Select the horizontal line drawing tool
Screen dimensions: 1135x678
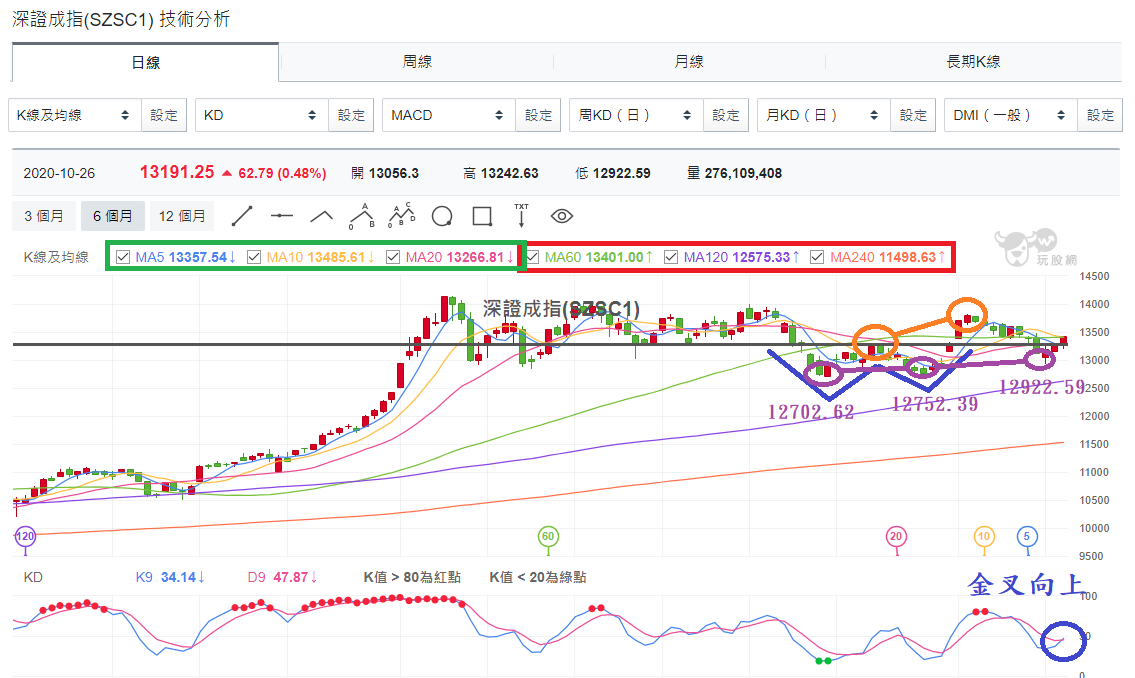point(282,216)
